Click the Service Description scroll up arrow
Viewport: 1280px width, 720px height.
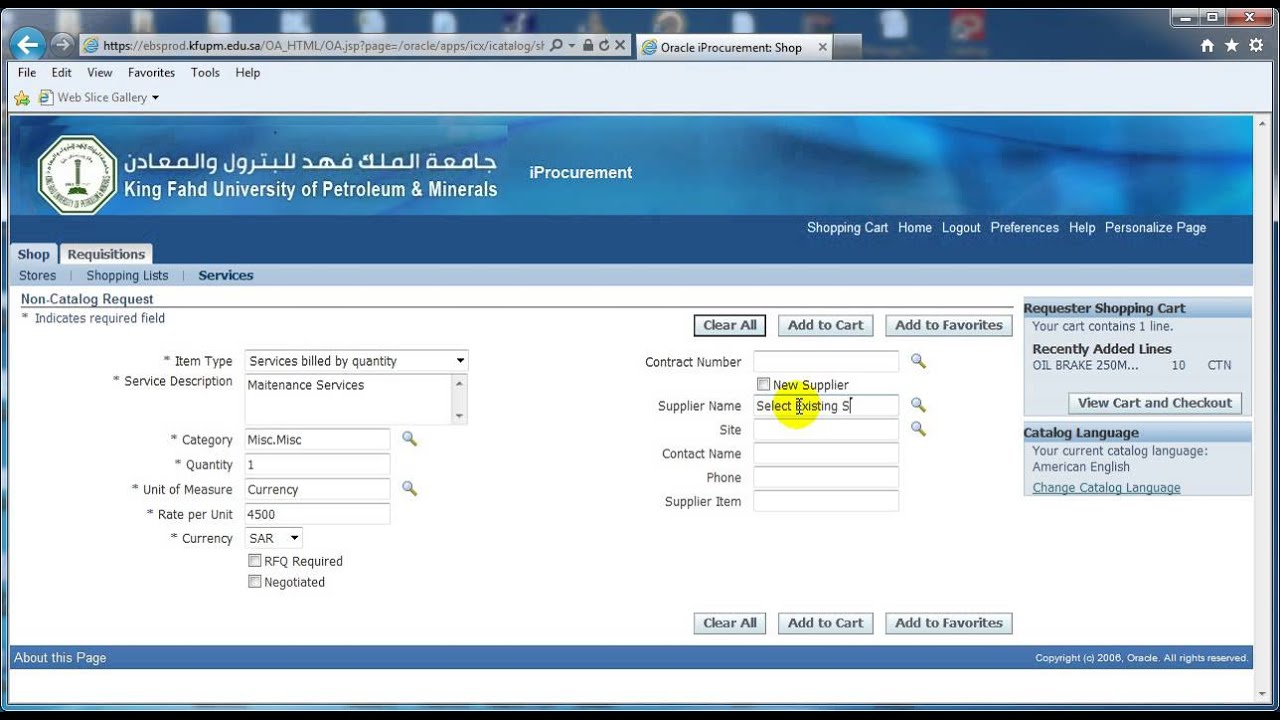(x=459, y=383)
